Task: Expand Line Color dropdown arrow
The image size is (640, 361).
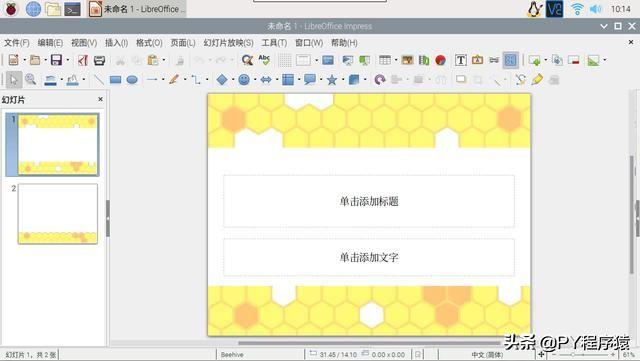Action: [x=62, y=80]
